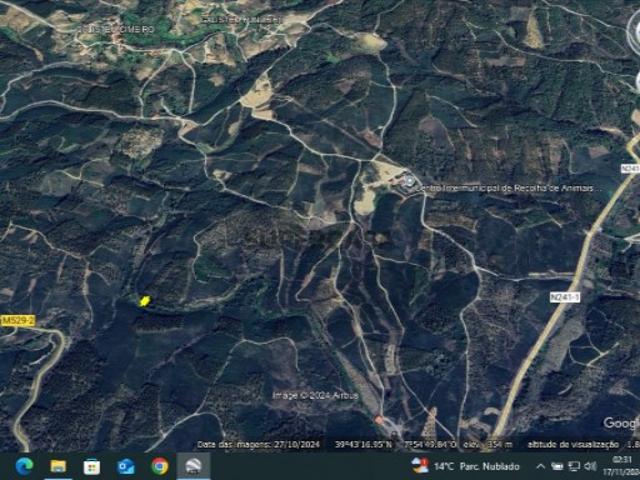Screen dimensions: 640x480
Task: Expand the hidden system tray icons chevron
Action: click(540, 466)
